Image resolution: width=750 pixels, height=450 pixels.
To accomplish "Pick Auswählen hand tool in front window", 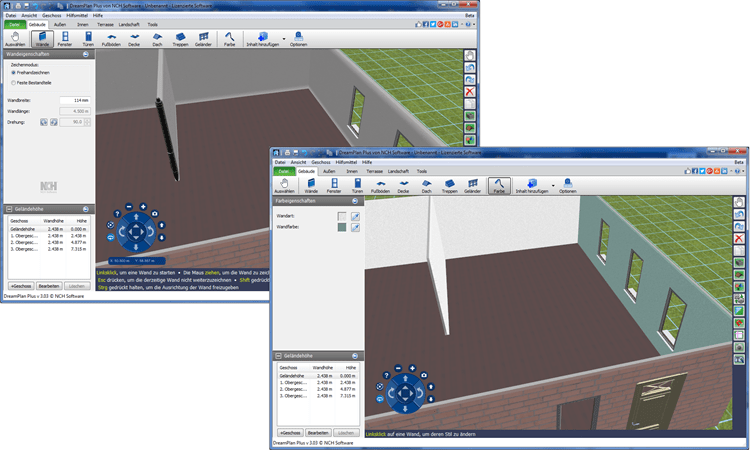I will coord(284,186).
